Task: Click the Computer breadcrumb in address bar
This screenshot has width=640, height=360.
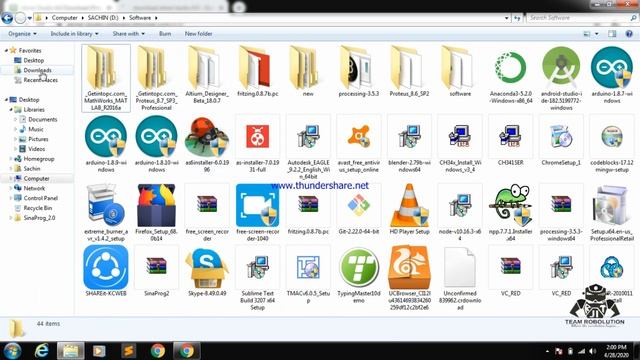Action: pos(64,18)
